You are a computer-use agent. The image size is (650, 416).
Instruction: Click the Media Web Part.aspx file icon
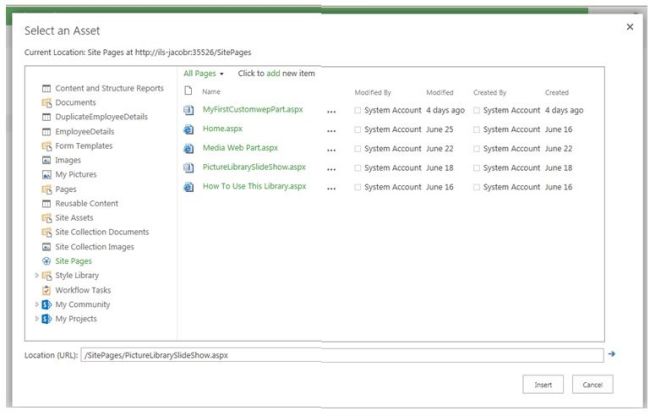(x=189, y=148)
